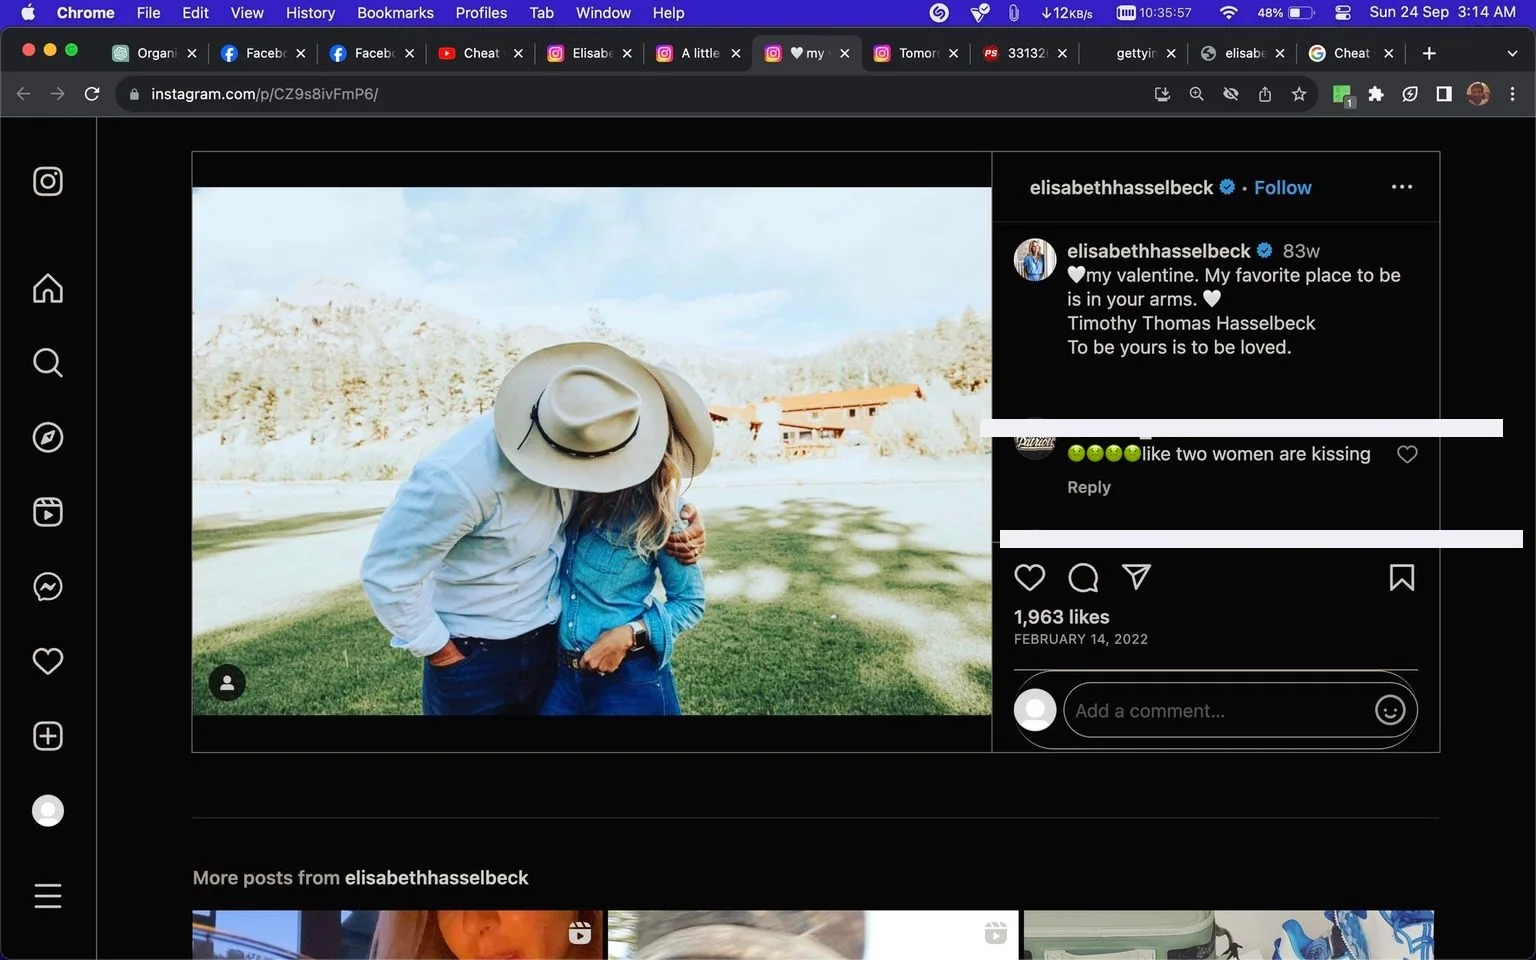1536x960 pixels.
Task: Open elisabethhasselbeck profile from header
Action: pos(1121,187)
